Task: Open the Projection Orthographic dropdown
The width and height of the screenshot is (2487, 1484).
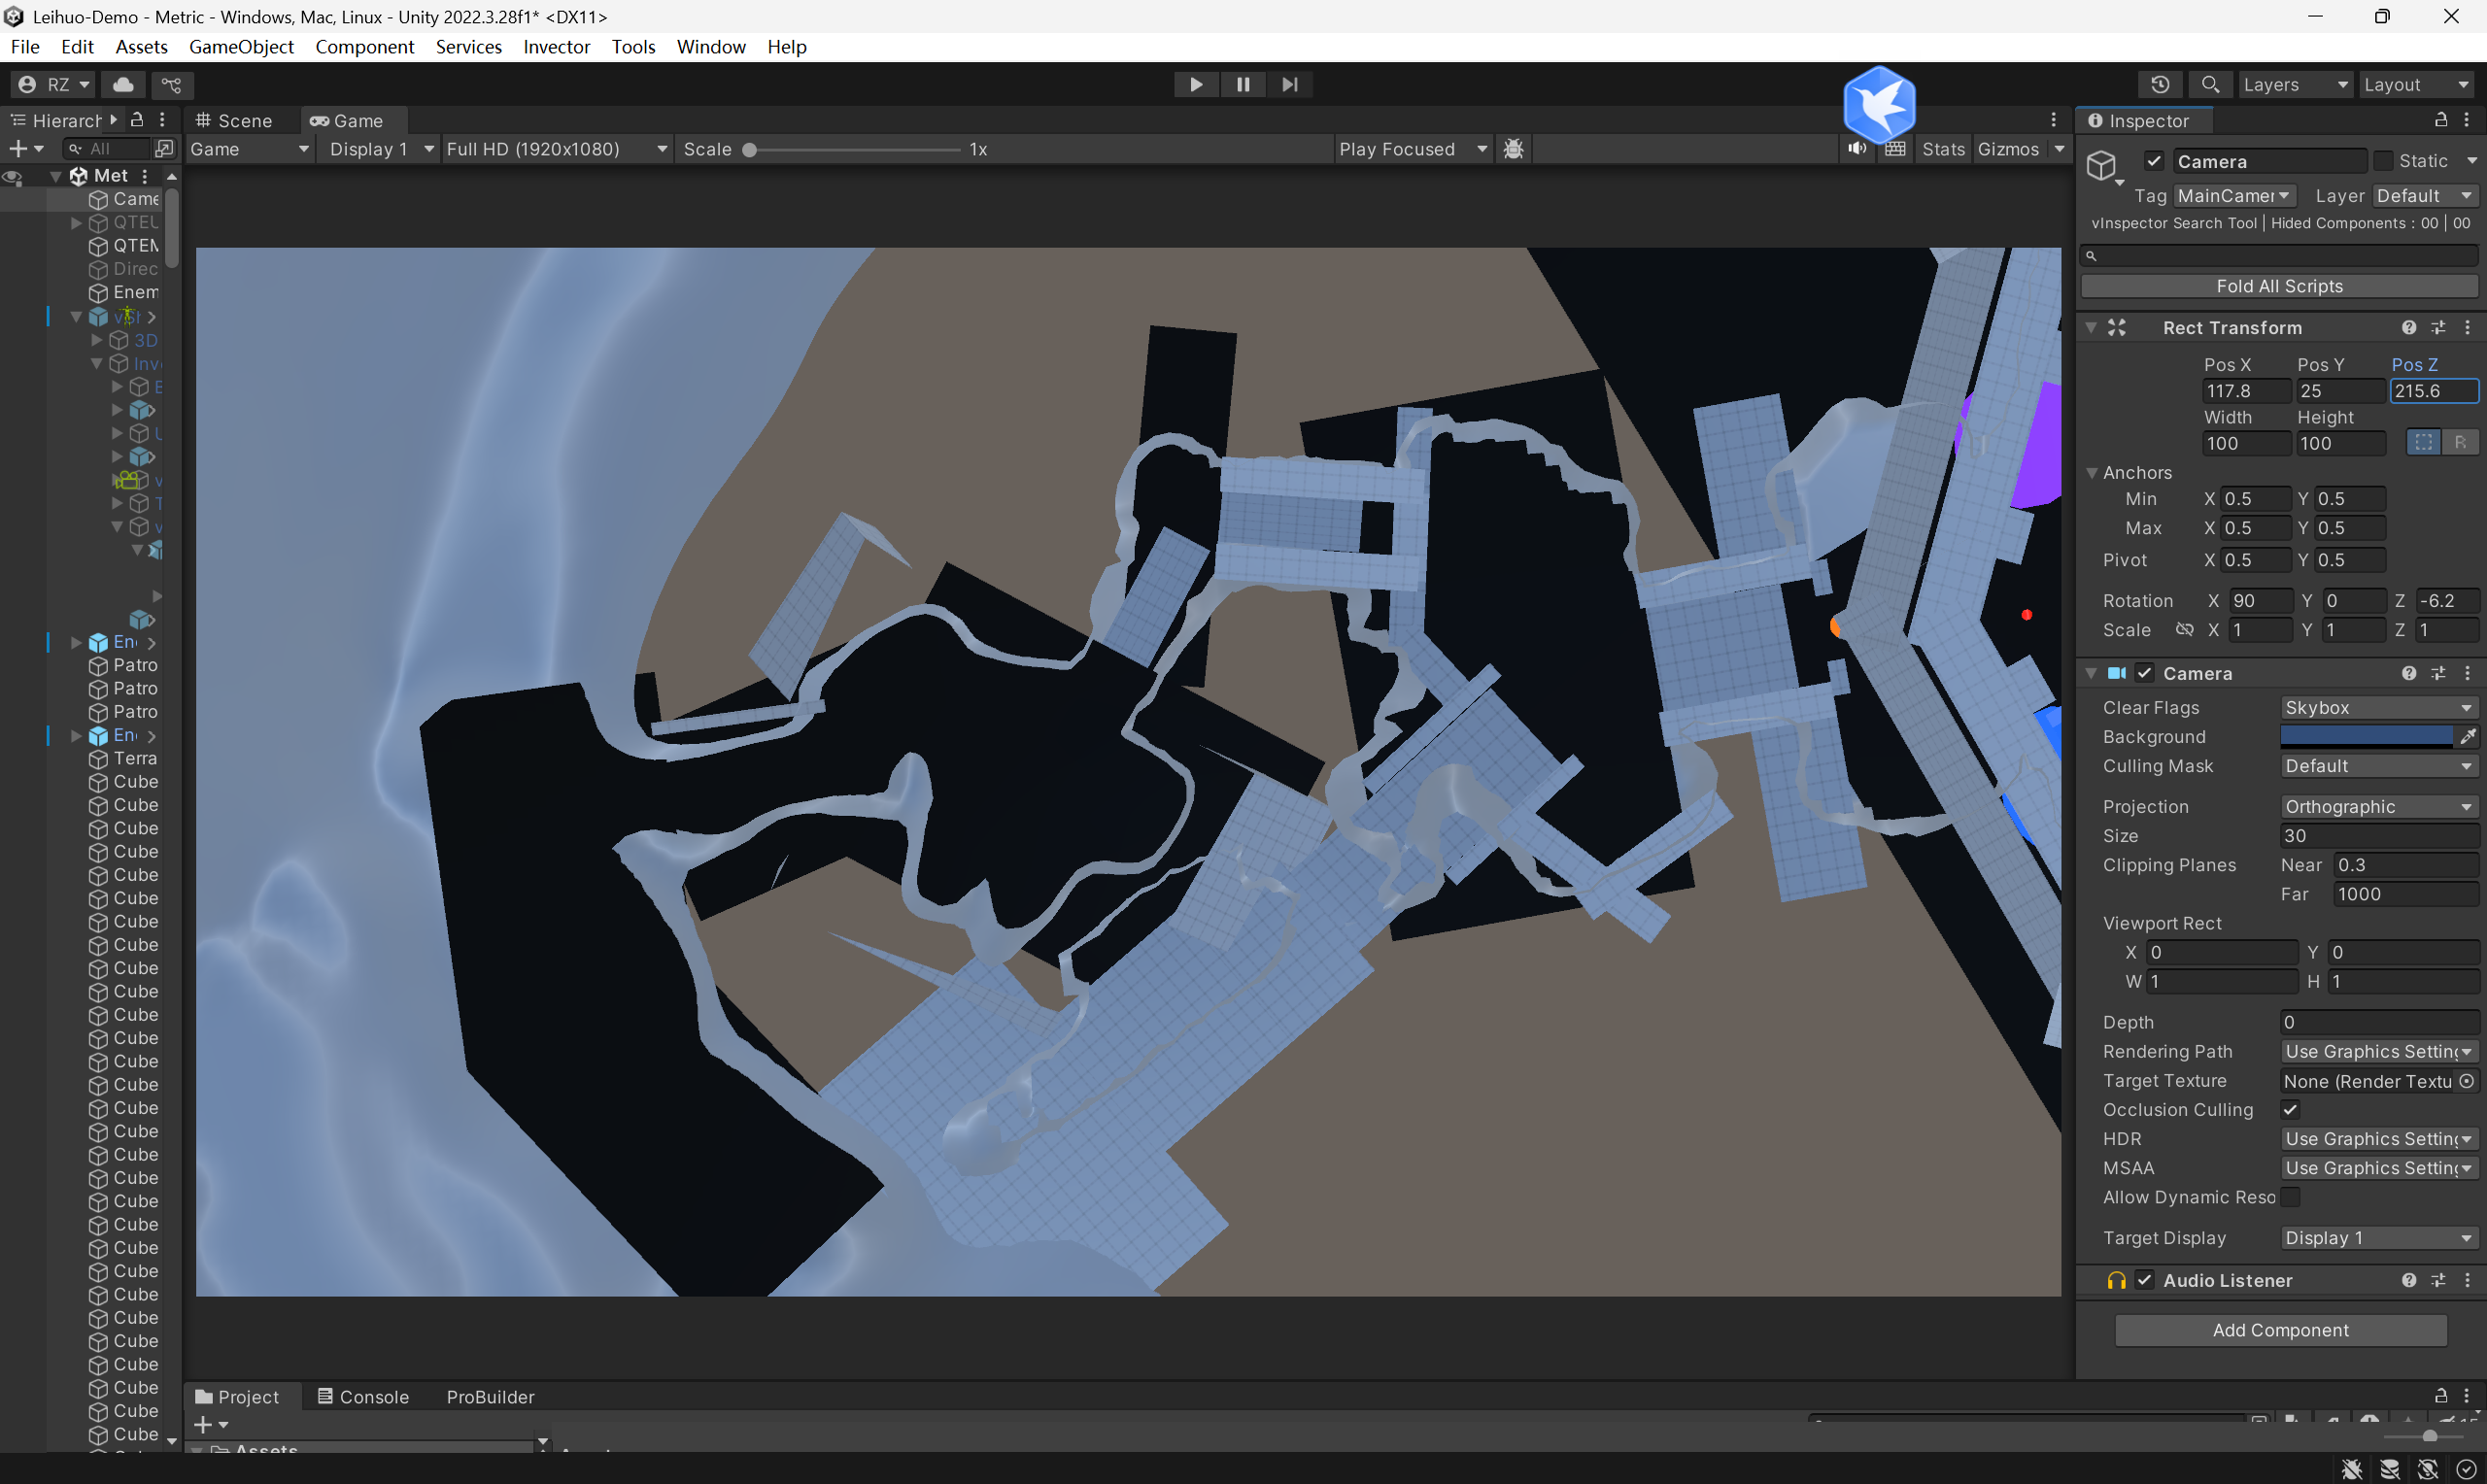Action: pyautogui.click(x=2377, y=807)
